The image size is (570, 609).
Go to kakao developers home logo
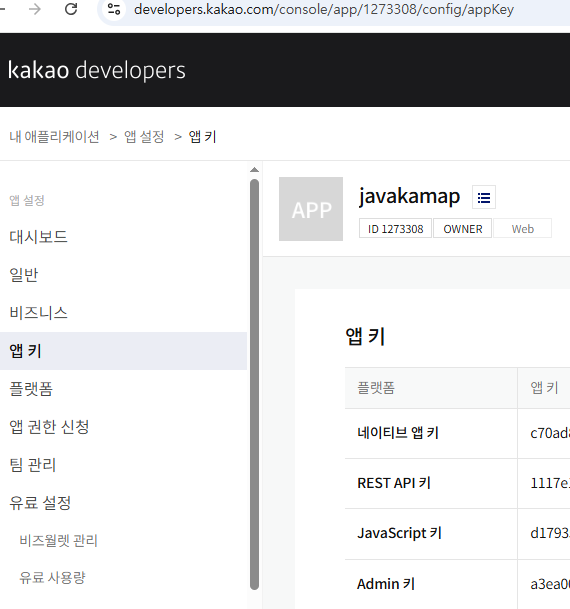(97, 70)
